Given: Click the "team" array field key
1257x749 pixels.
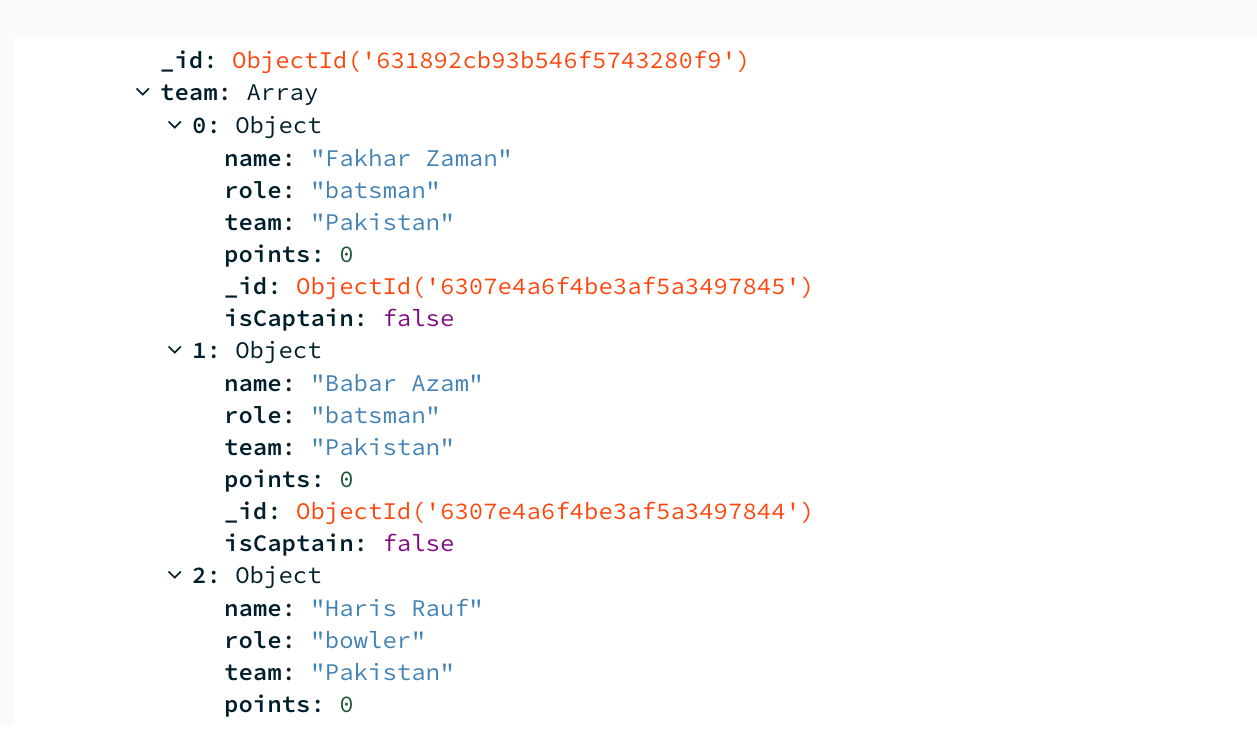Looking at the screenshot, I should (x=188, y=93).
